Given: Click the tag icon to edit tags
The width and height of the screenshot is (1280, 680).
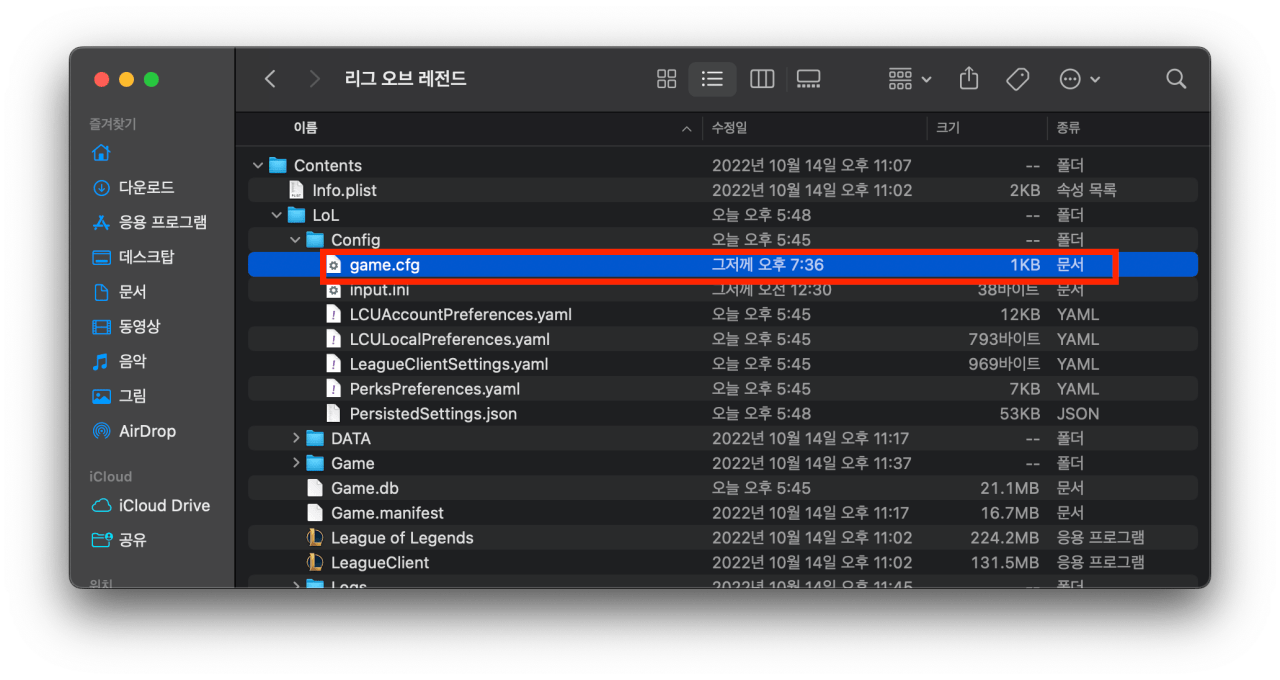Looking at the screenshot, I should pyautogui.click(x=1017, y=79).
